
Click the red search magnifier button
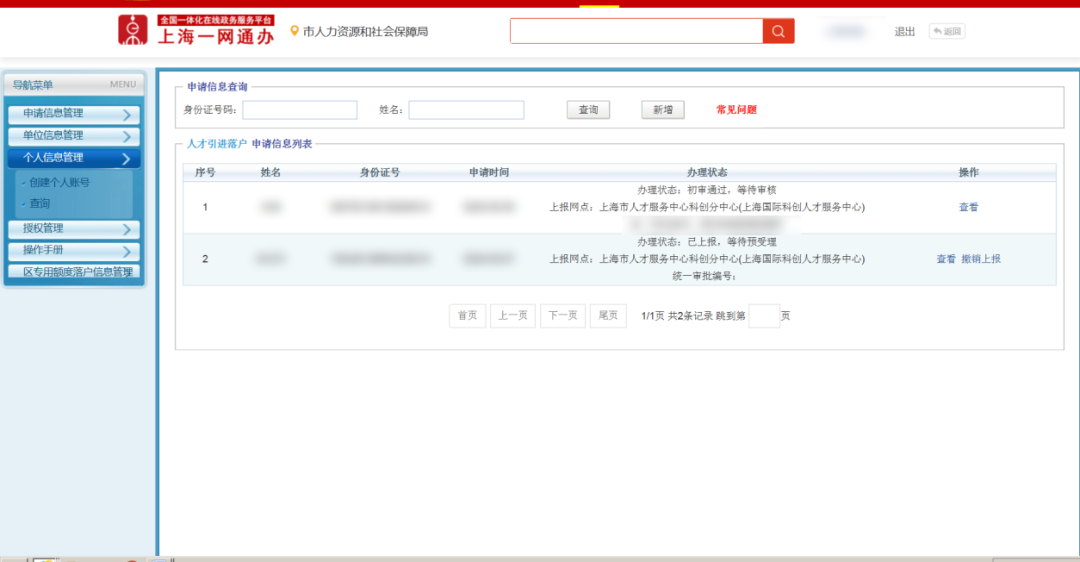(778, 31)
